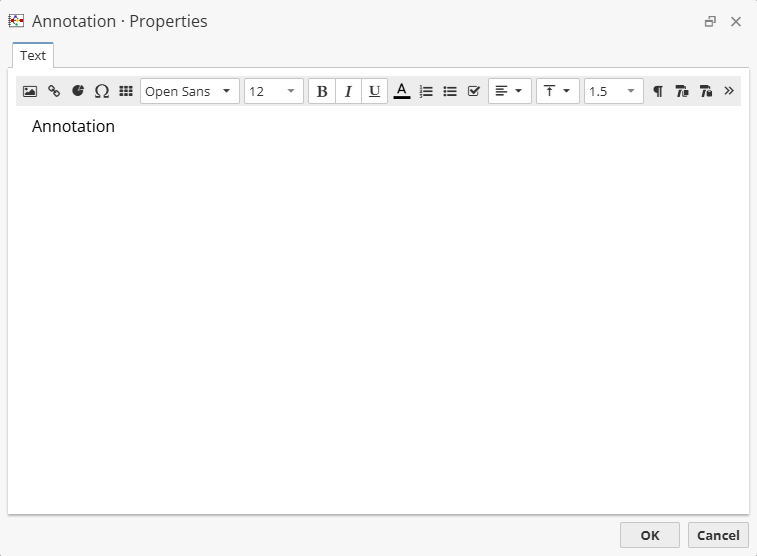Image resolution: width=757 pixels, height=556 pixels.
Task: Toggle bold formatting
Action: point(322,91)
